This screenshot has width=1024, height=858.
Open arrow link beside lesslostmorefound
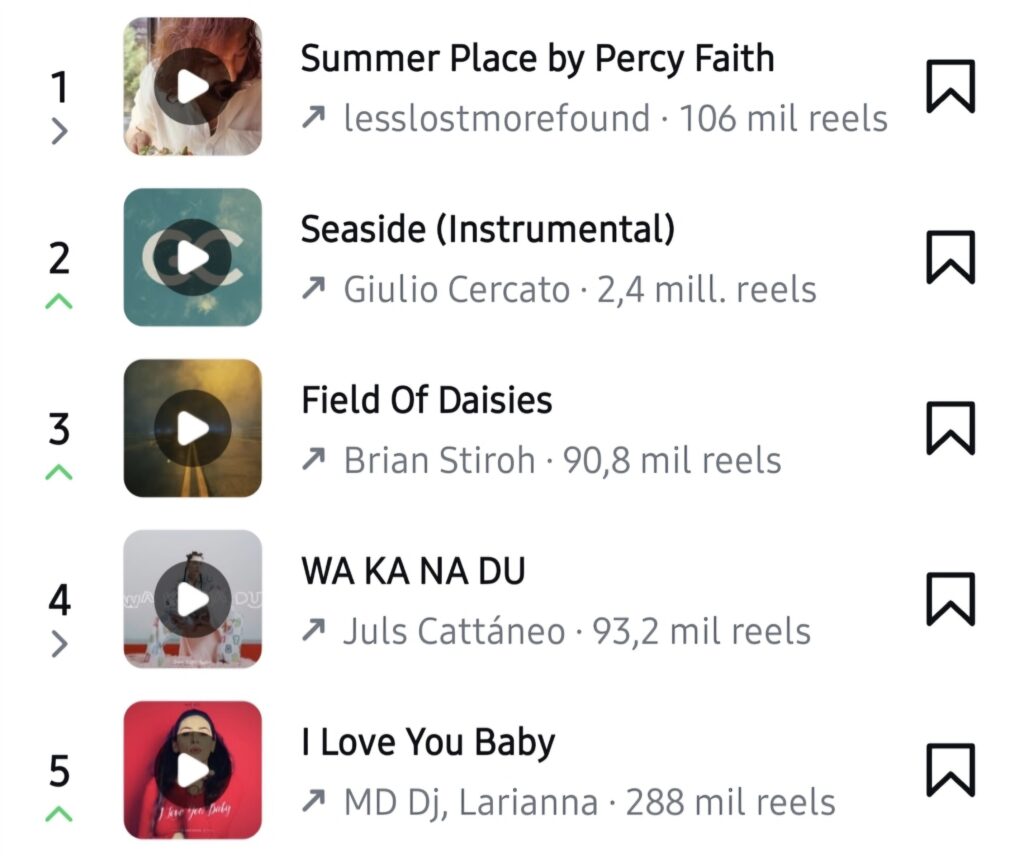(313, 118)
